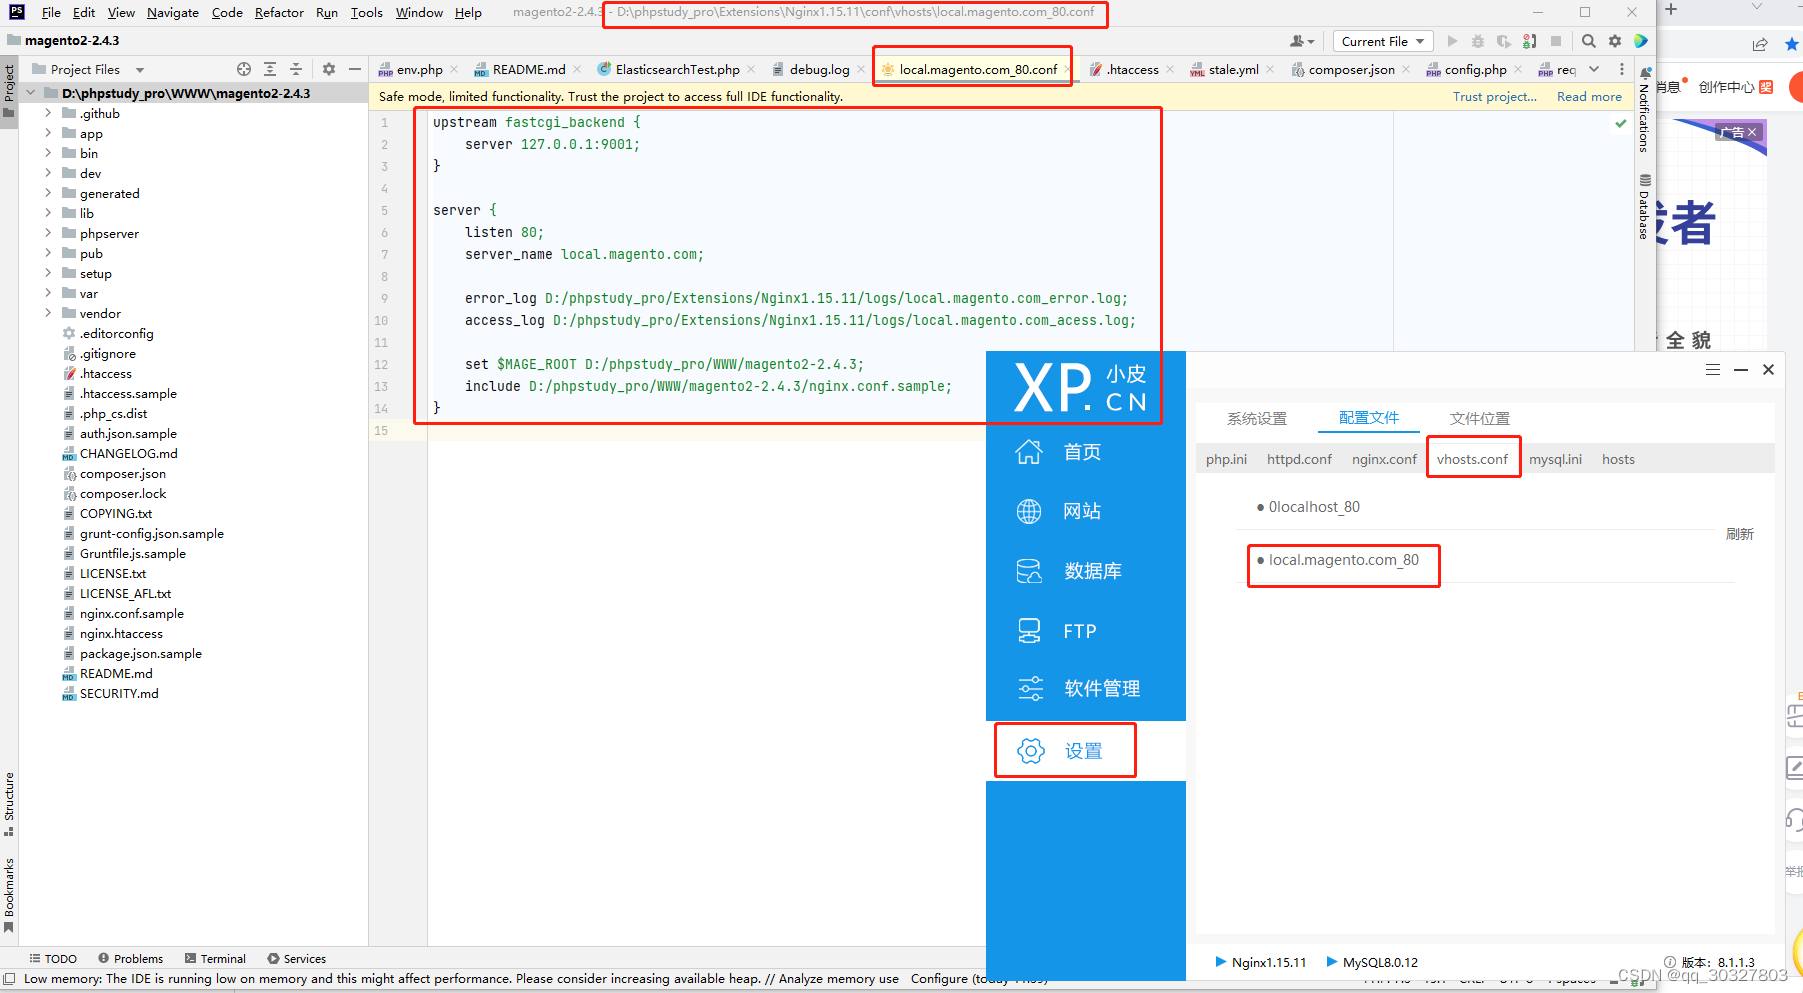Switch to 文件位置 tab
The width and height of the screenshot is (1803, 993).
pos(1480,418)
